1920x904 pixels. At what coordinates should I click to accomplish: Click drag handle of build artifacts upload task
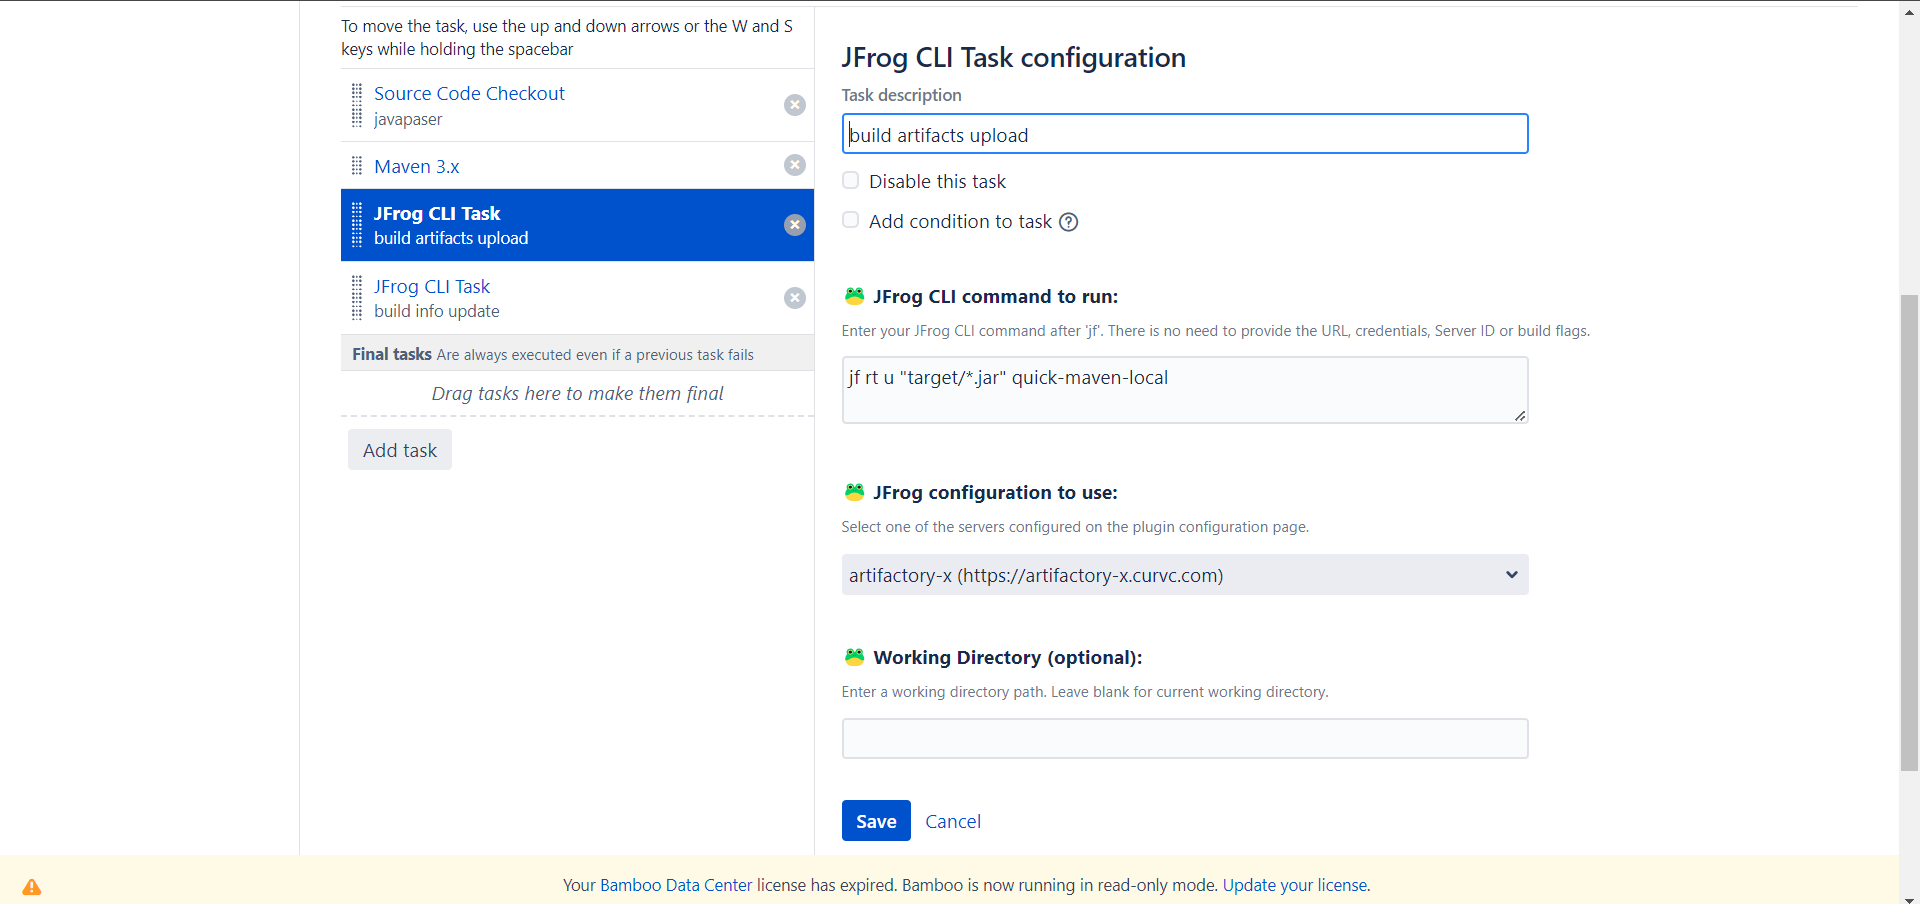click(357, 225)
